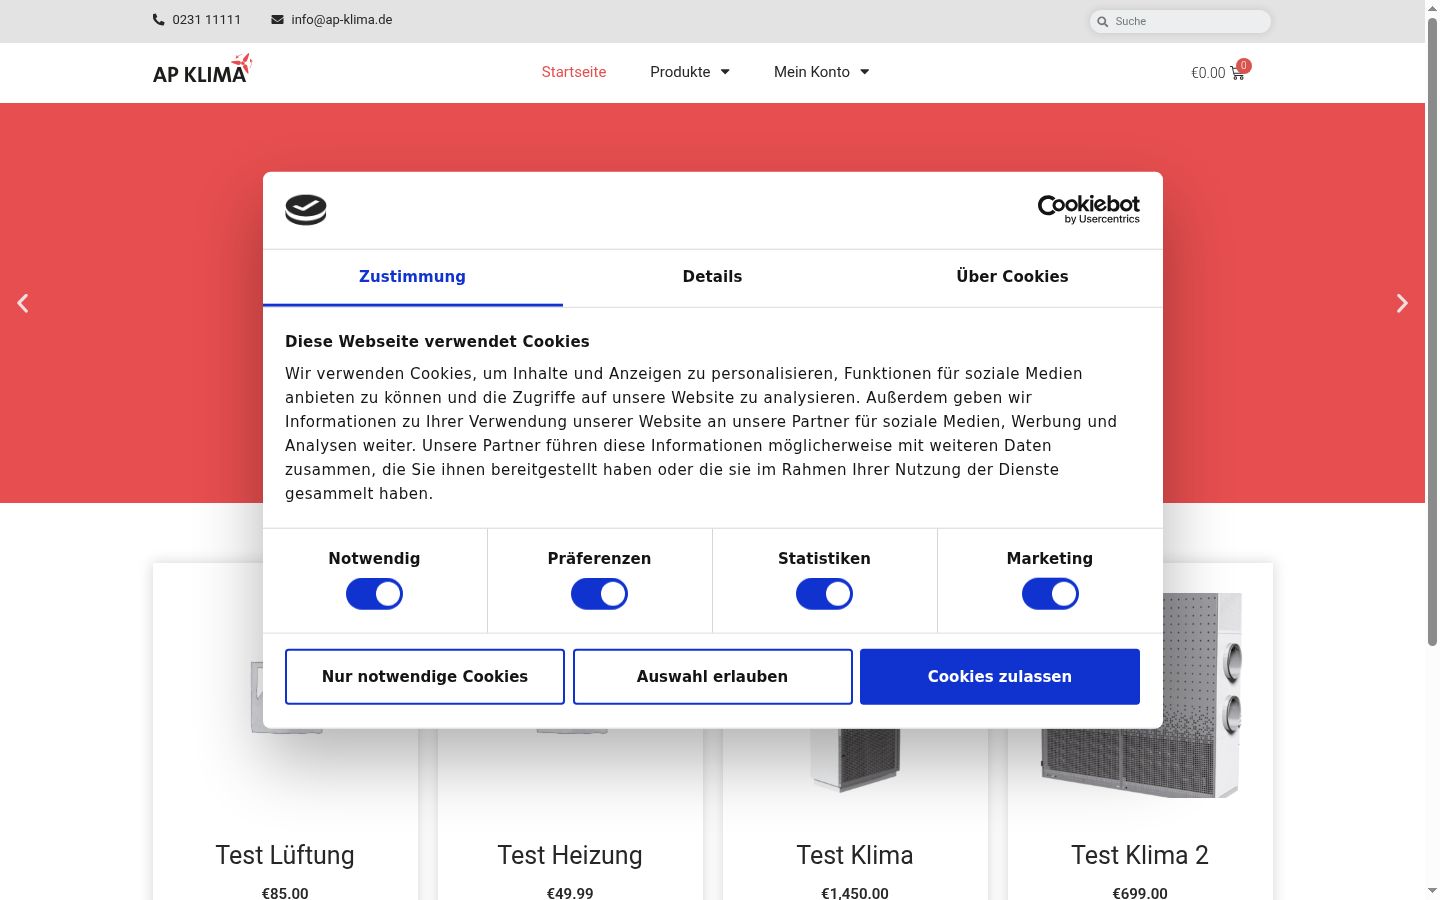Click the page vertical scrollbar

click(1432, 330)
